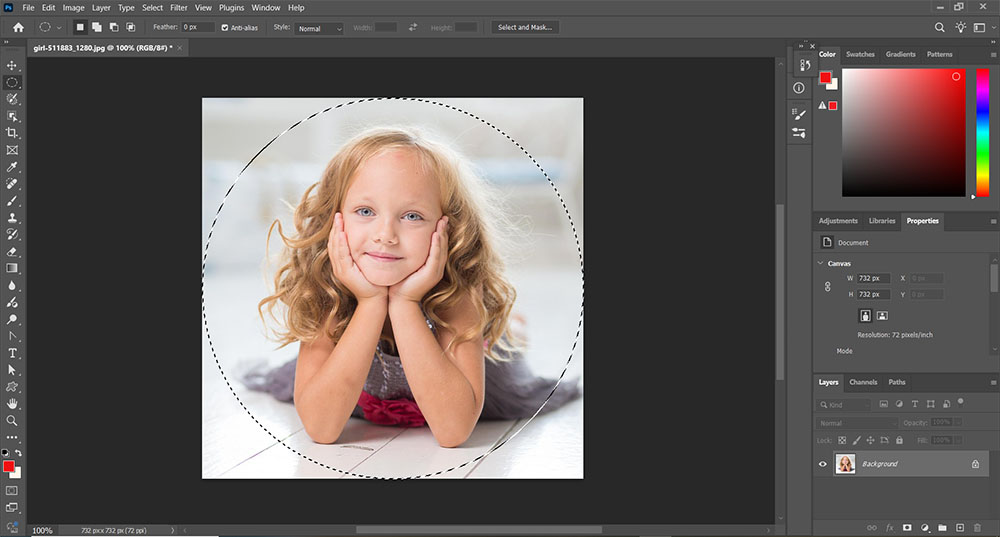
Task: Click the Select and Mask button
Action: (x=526, y=28)
